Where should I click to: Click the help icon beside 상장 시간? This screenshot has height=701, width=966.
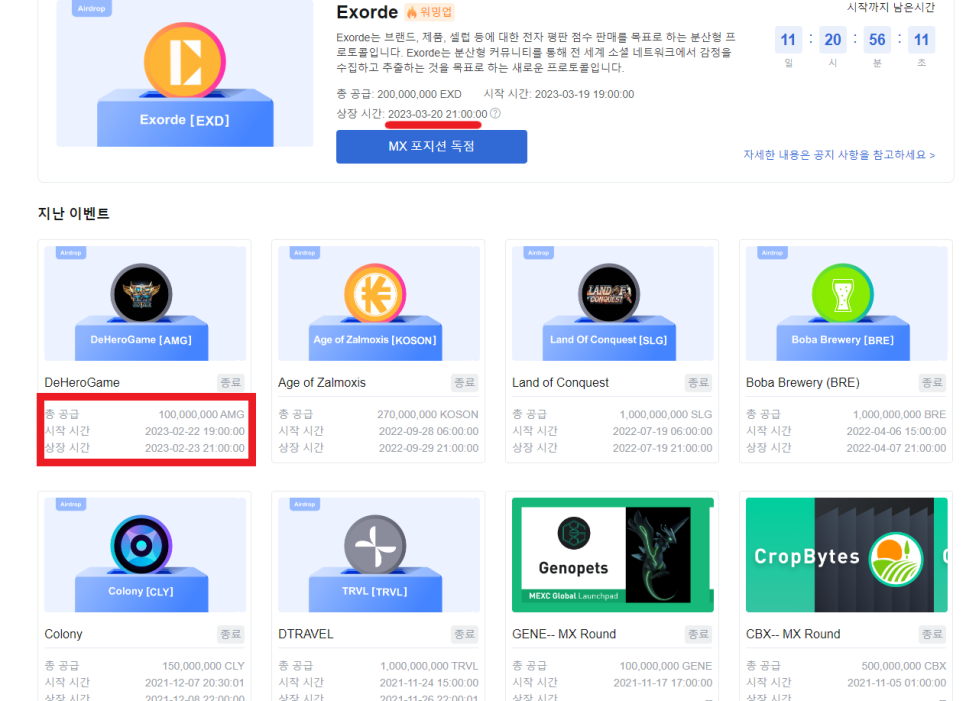495,113
